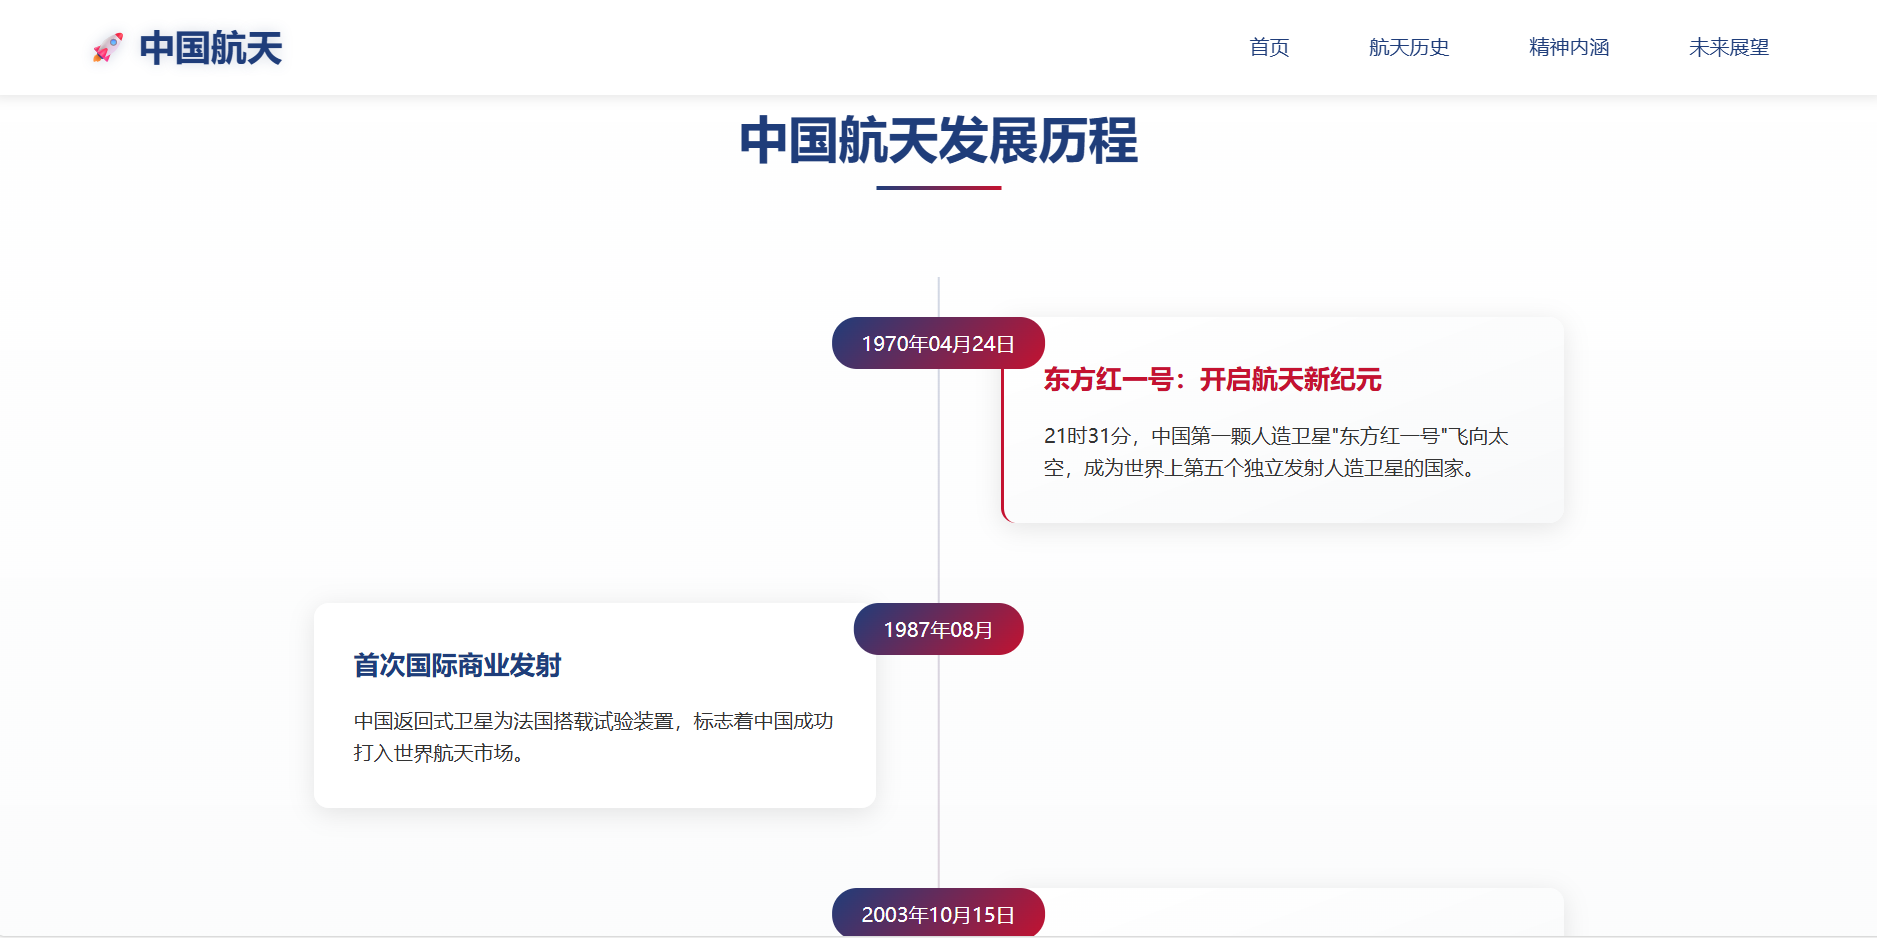Select the 1970年04月24日 timeline date badge
Image resolution: width=1877 pixels, height=938 pixels.
[938, 344]
